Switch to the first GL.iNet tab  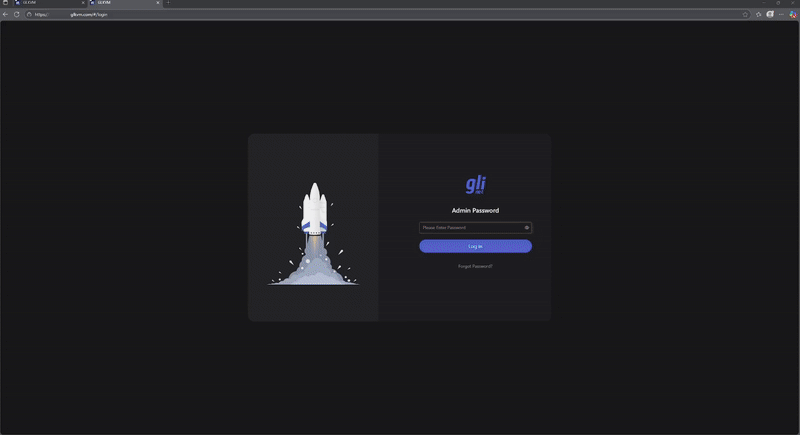pos(45,4)
